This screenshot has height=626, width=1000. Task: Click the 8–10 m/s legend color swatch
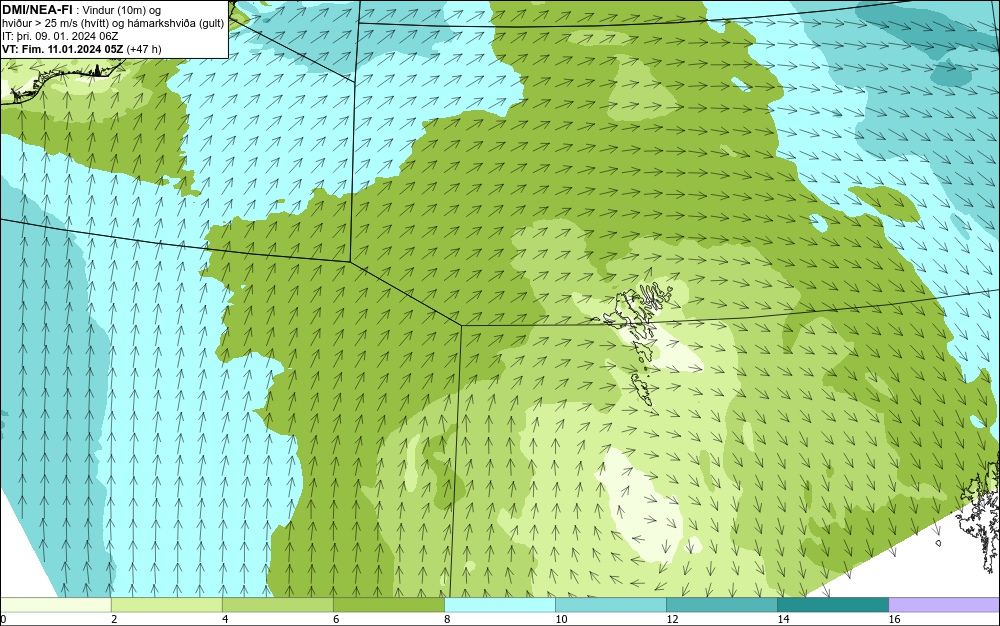pos(499,604)
